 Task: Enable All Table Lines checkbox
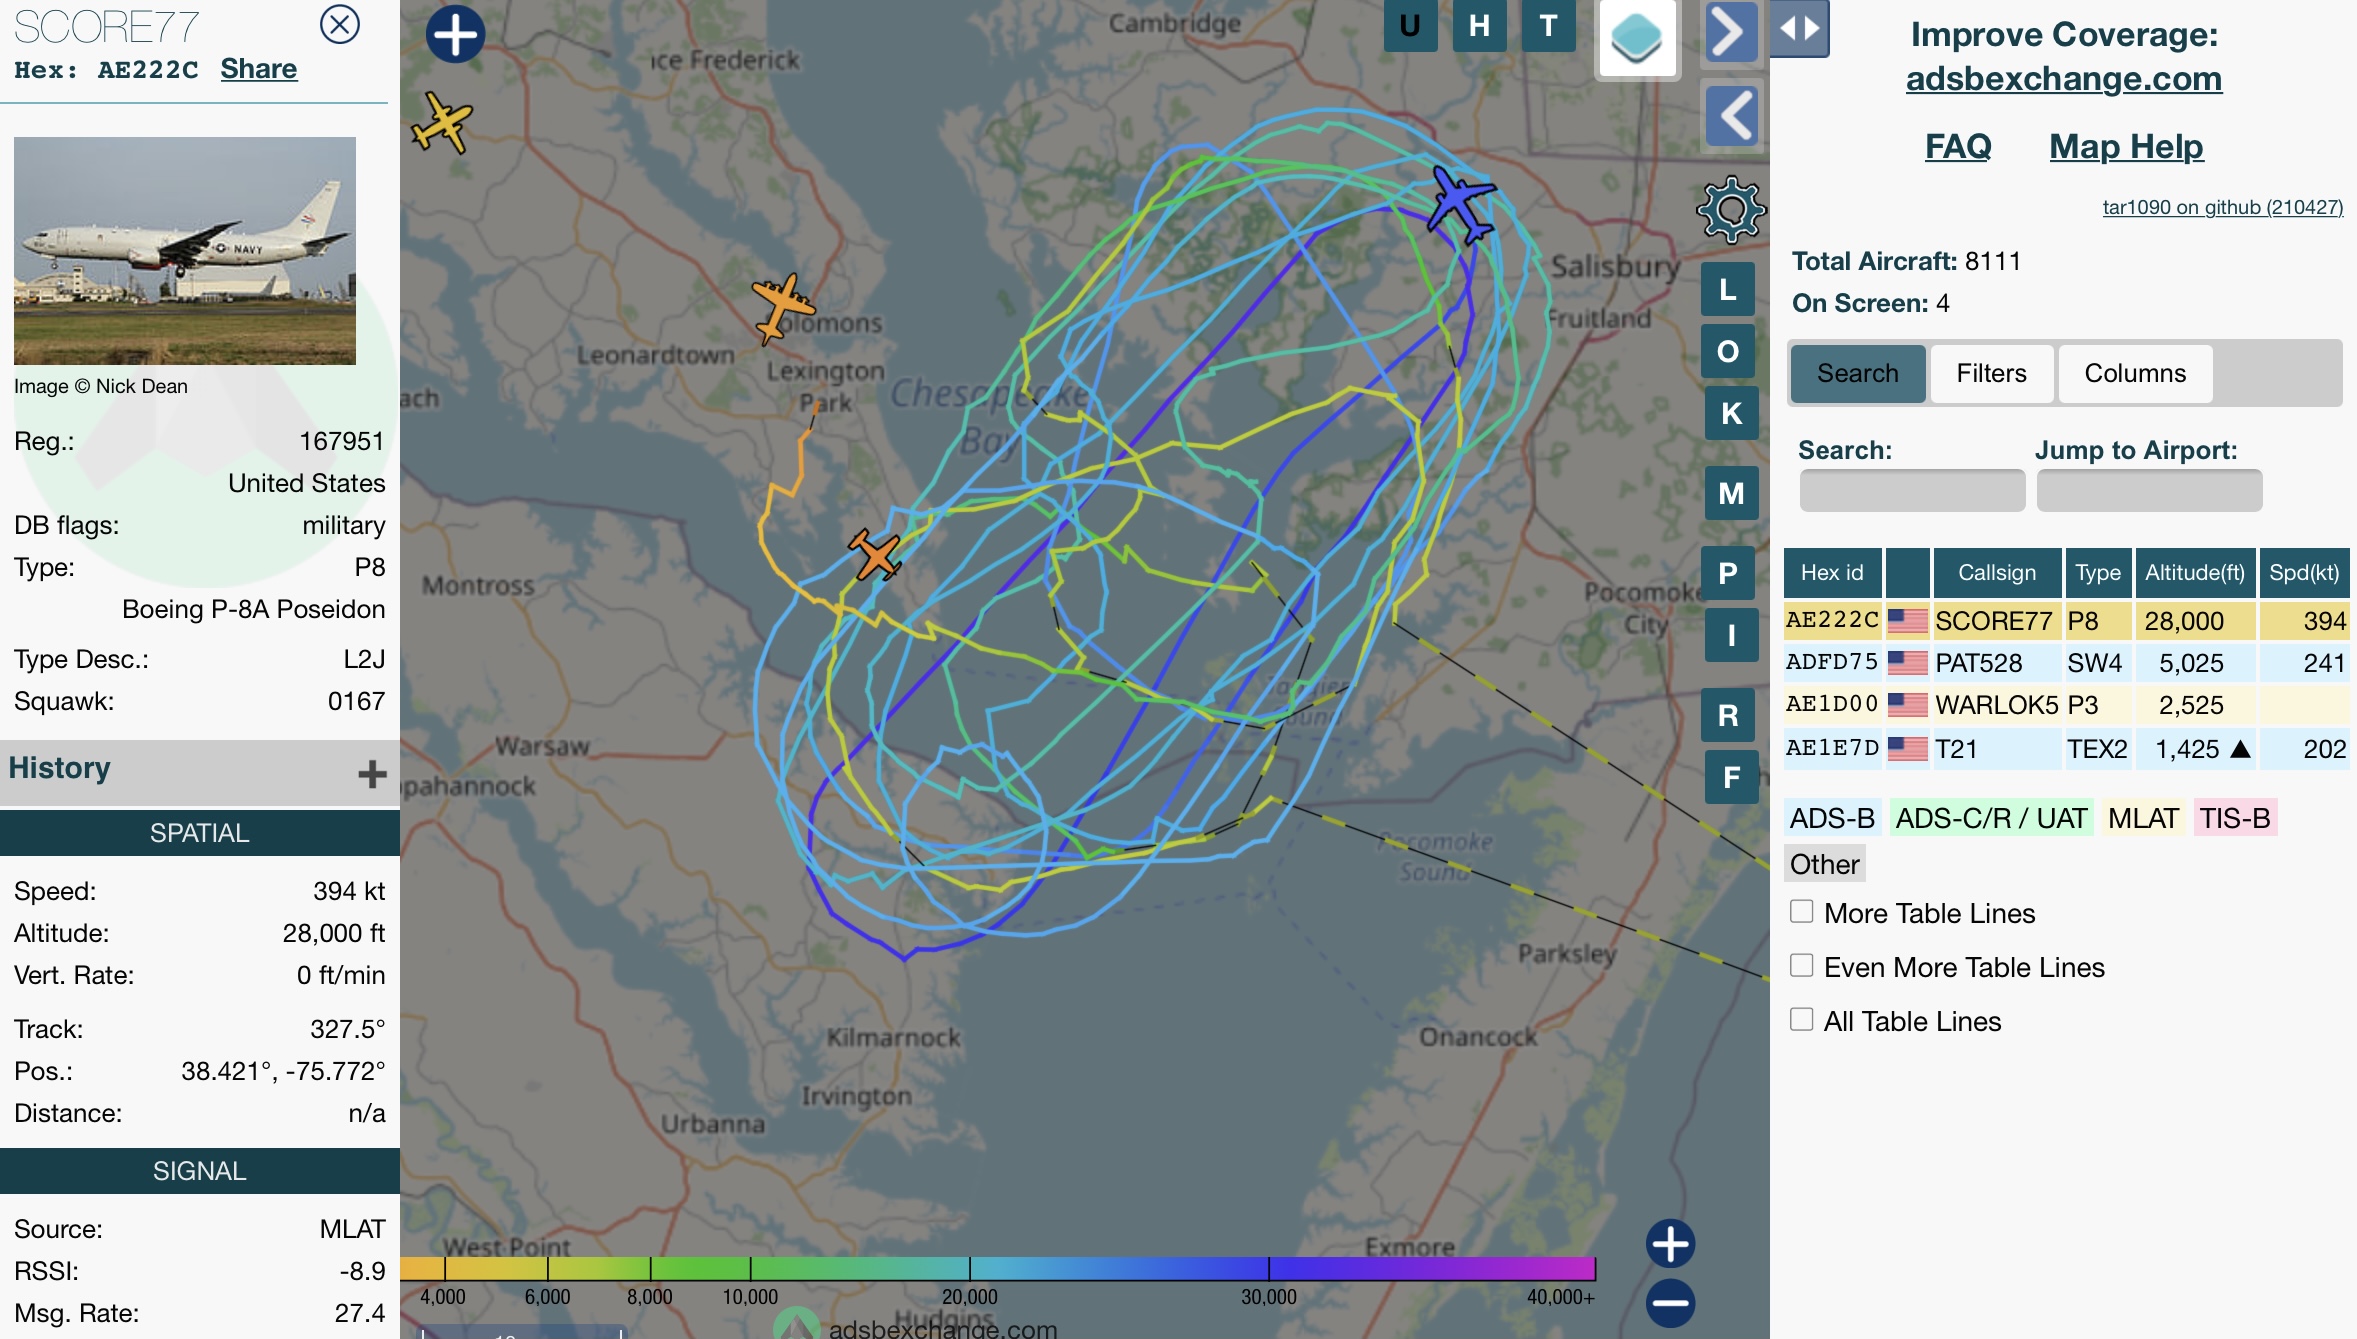[x=1802, y=1019]
